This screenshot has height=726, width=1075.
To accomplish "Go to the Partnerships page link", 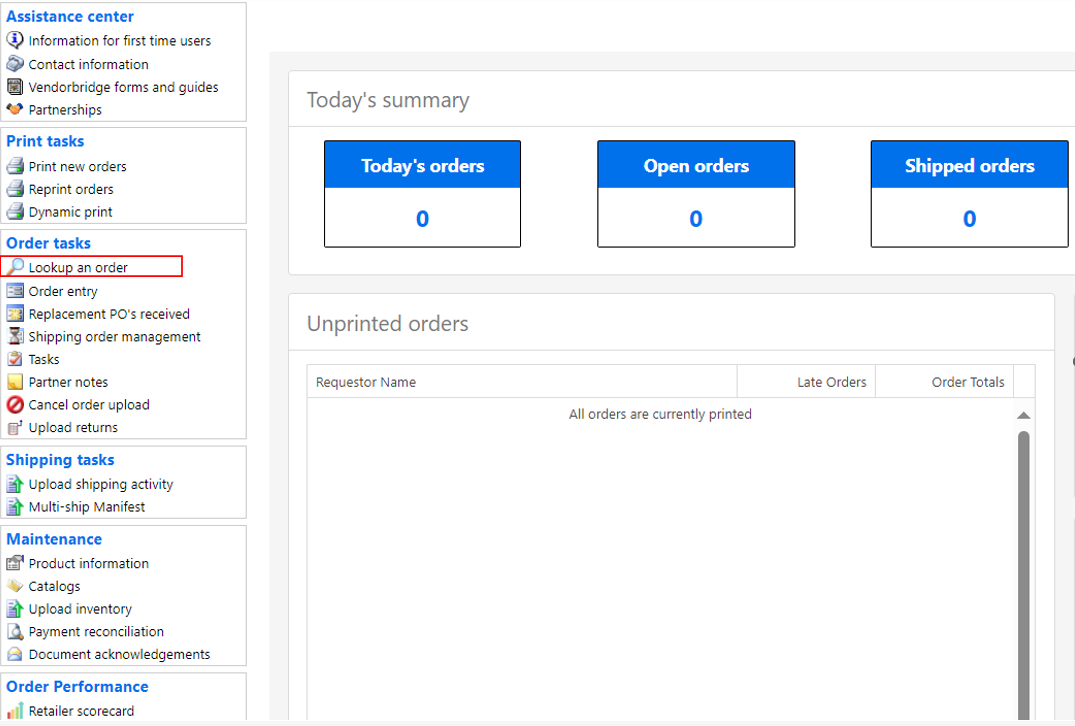I will pos(65,110).
